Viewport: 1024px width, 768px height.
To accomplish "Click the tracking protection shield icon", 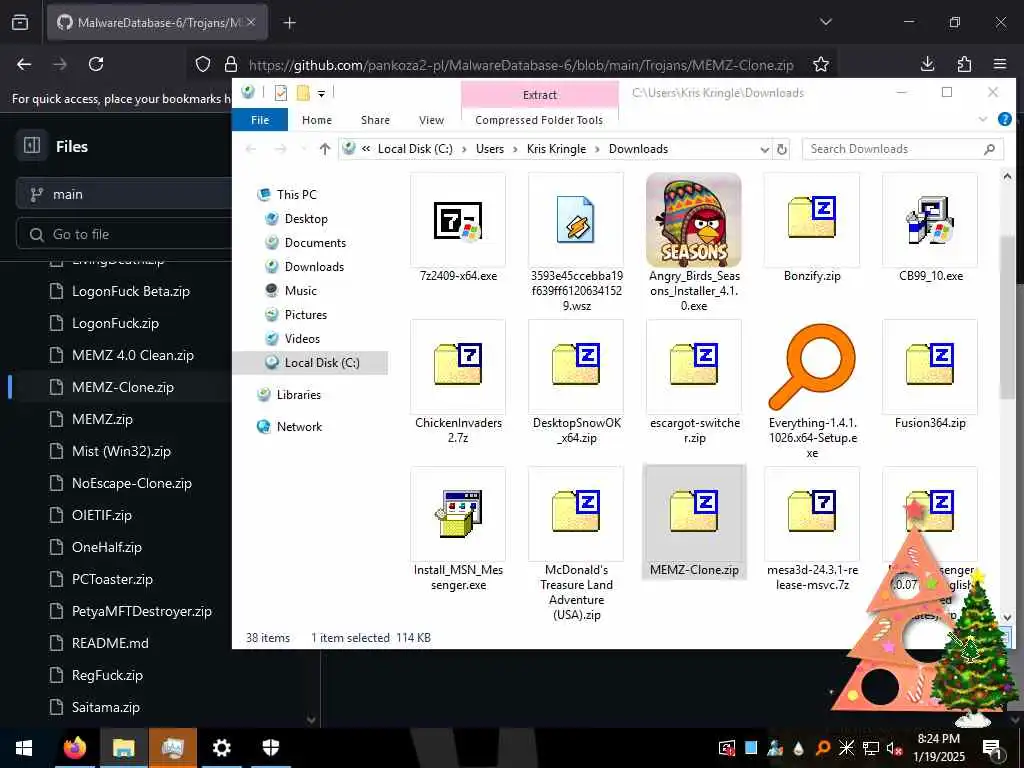I will tap(203, 64).
